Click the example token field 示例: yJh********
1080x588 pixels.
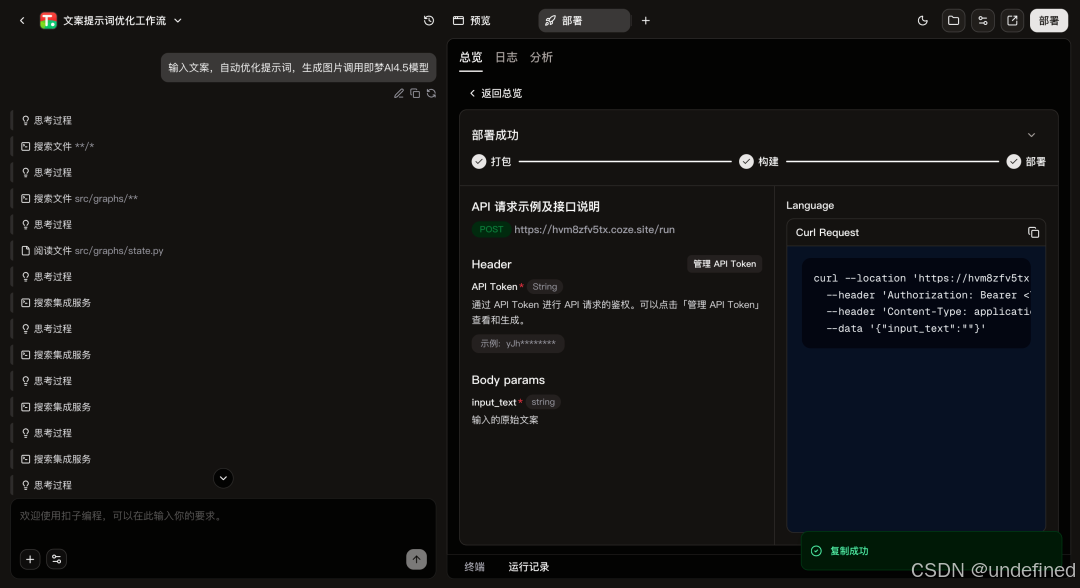(x=518, y=344)
